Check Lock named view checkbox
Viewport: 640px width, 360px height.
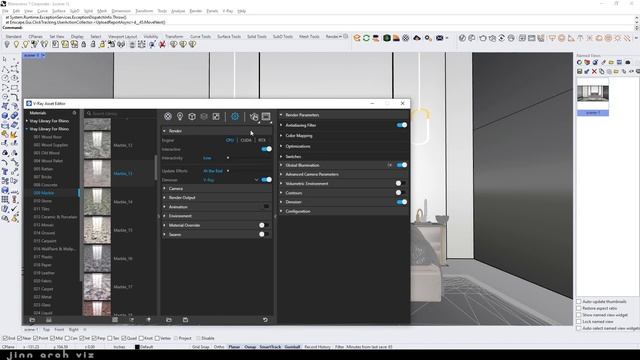click(579, 322)
